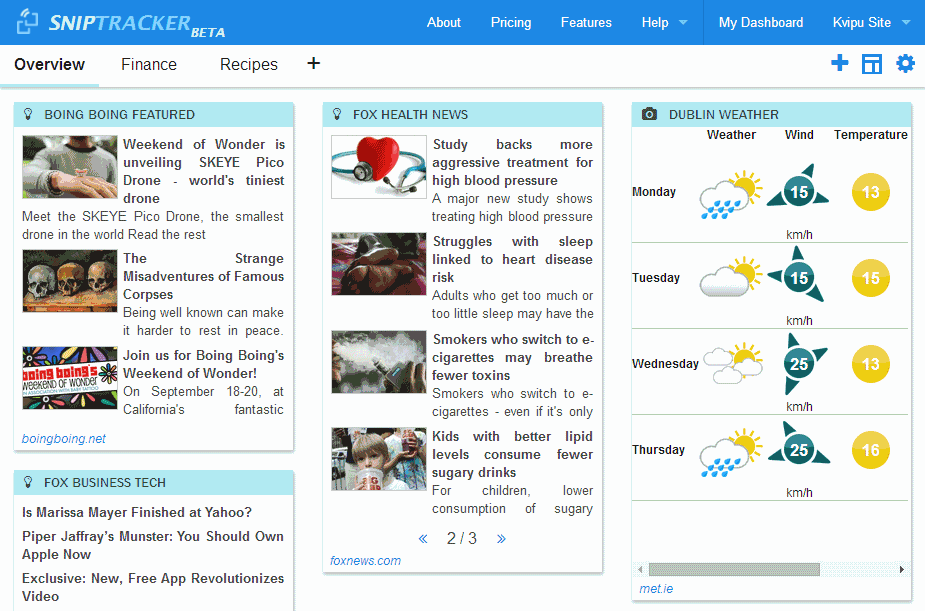
Task: Open the About page
Action: pyautogui.click(x=444, y=22)
